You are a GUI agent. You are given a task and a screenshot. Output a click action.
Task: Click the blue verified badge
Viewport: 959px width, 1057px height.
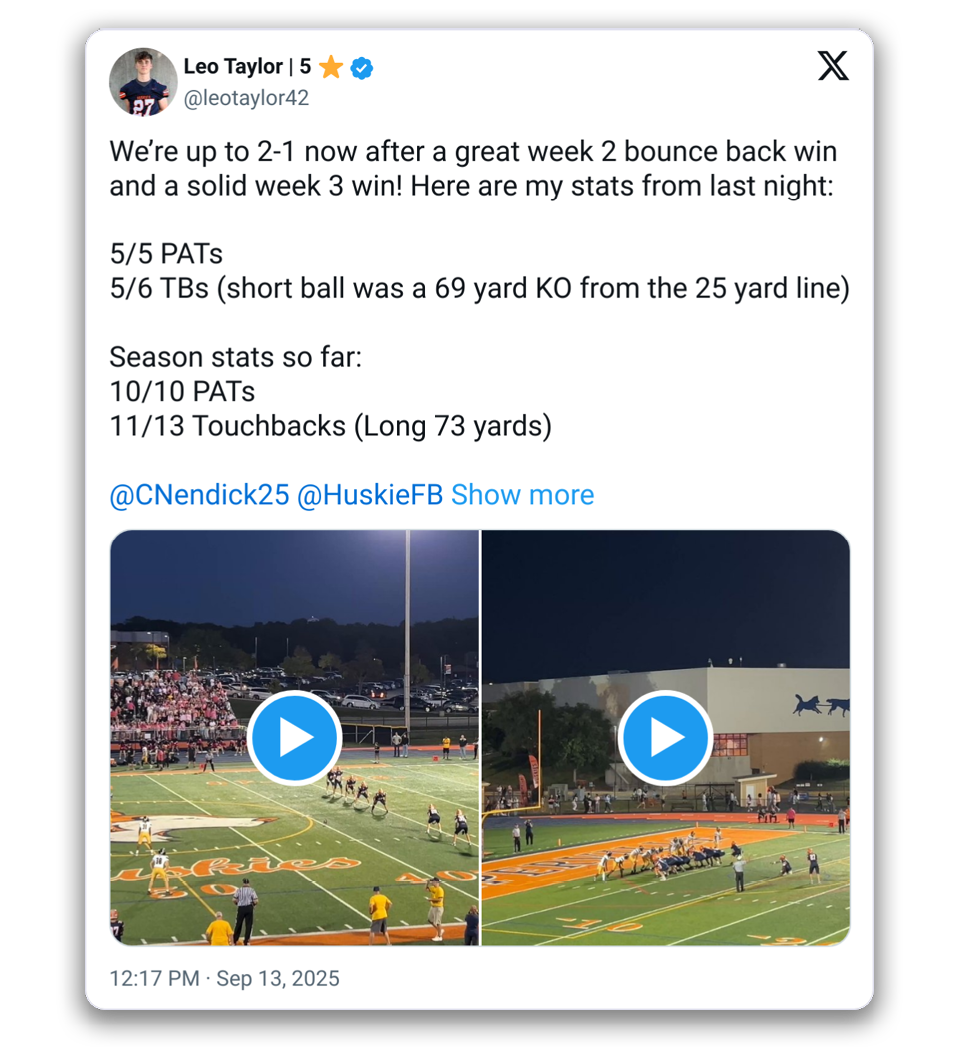tap(362, 68)
